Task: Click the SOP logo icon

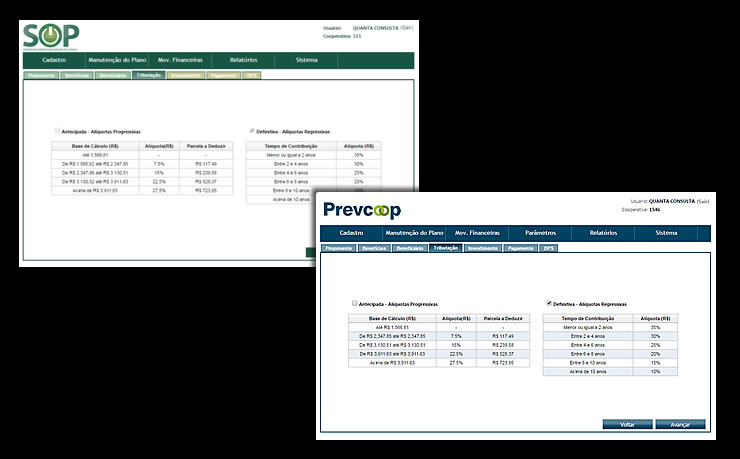Action: coord(51,34)
